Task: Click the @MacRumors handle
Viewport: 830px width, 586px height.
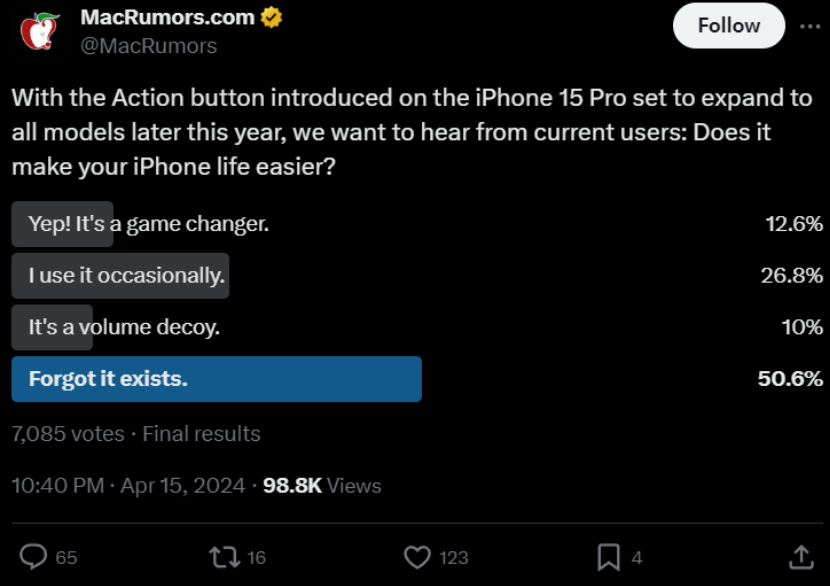Action: 148,46
